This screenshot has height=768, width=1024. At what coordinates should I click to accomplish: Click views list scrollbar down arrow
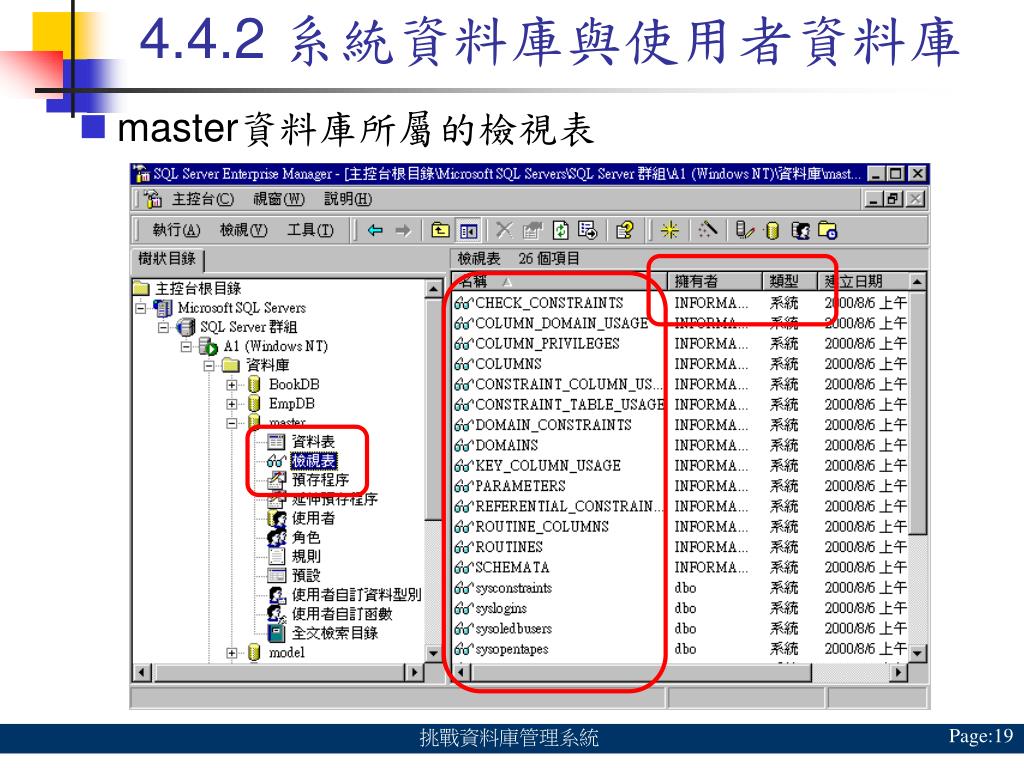click(918, 654)
